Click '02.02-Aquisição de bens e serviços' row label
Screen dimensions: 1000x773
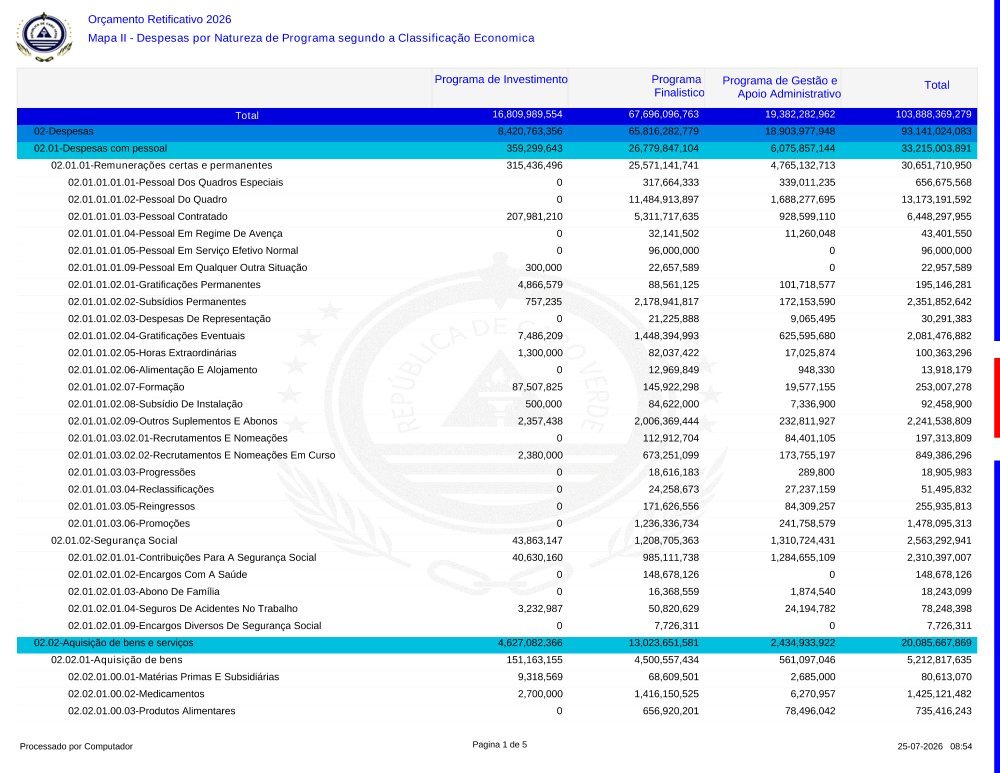[x=114, y=643]
